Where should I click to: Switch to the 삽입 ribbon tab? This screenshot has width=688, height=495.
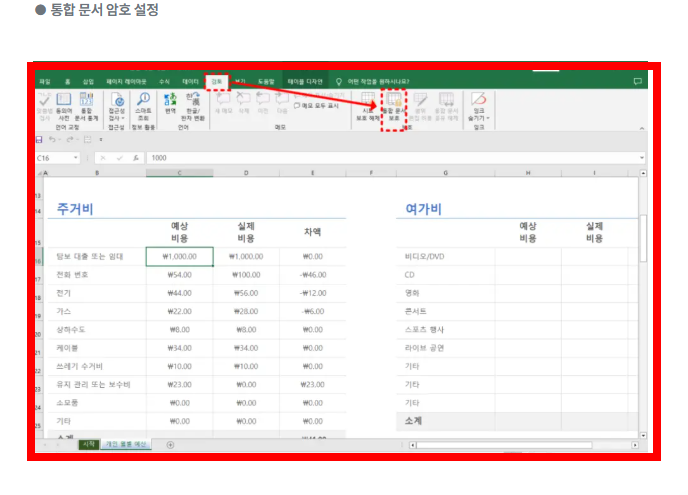coord(88,82)
